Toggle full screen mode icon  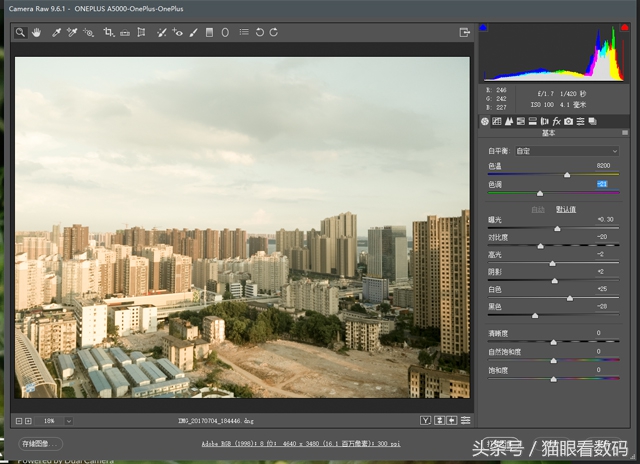pos(464,32)
